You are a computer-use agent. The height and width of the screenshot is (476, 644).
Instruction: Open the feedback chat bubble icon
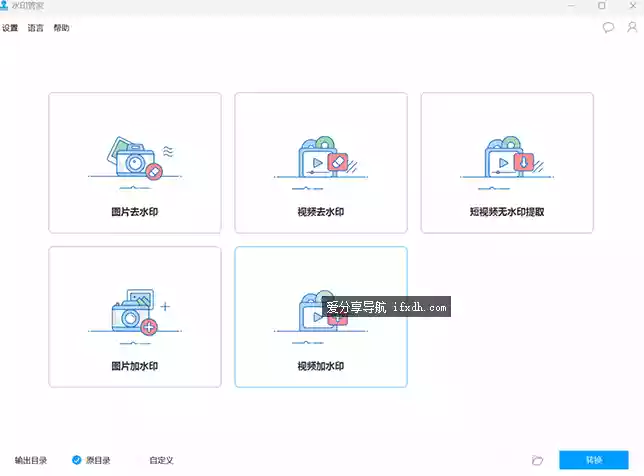608,28
